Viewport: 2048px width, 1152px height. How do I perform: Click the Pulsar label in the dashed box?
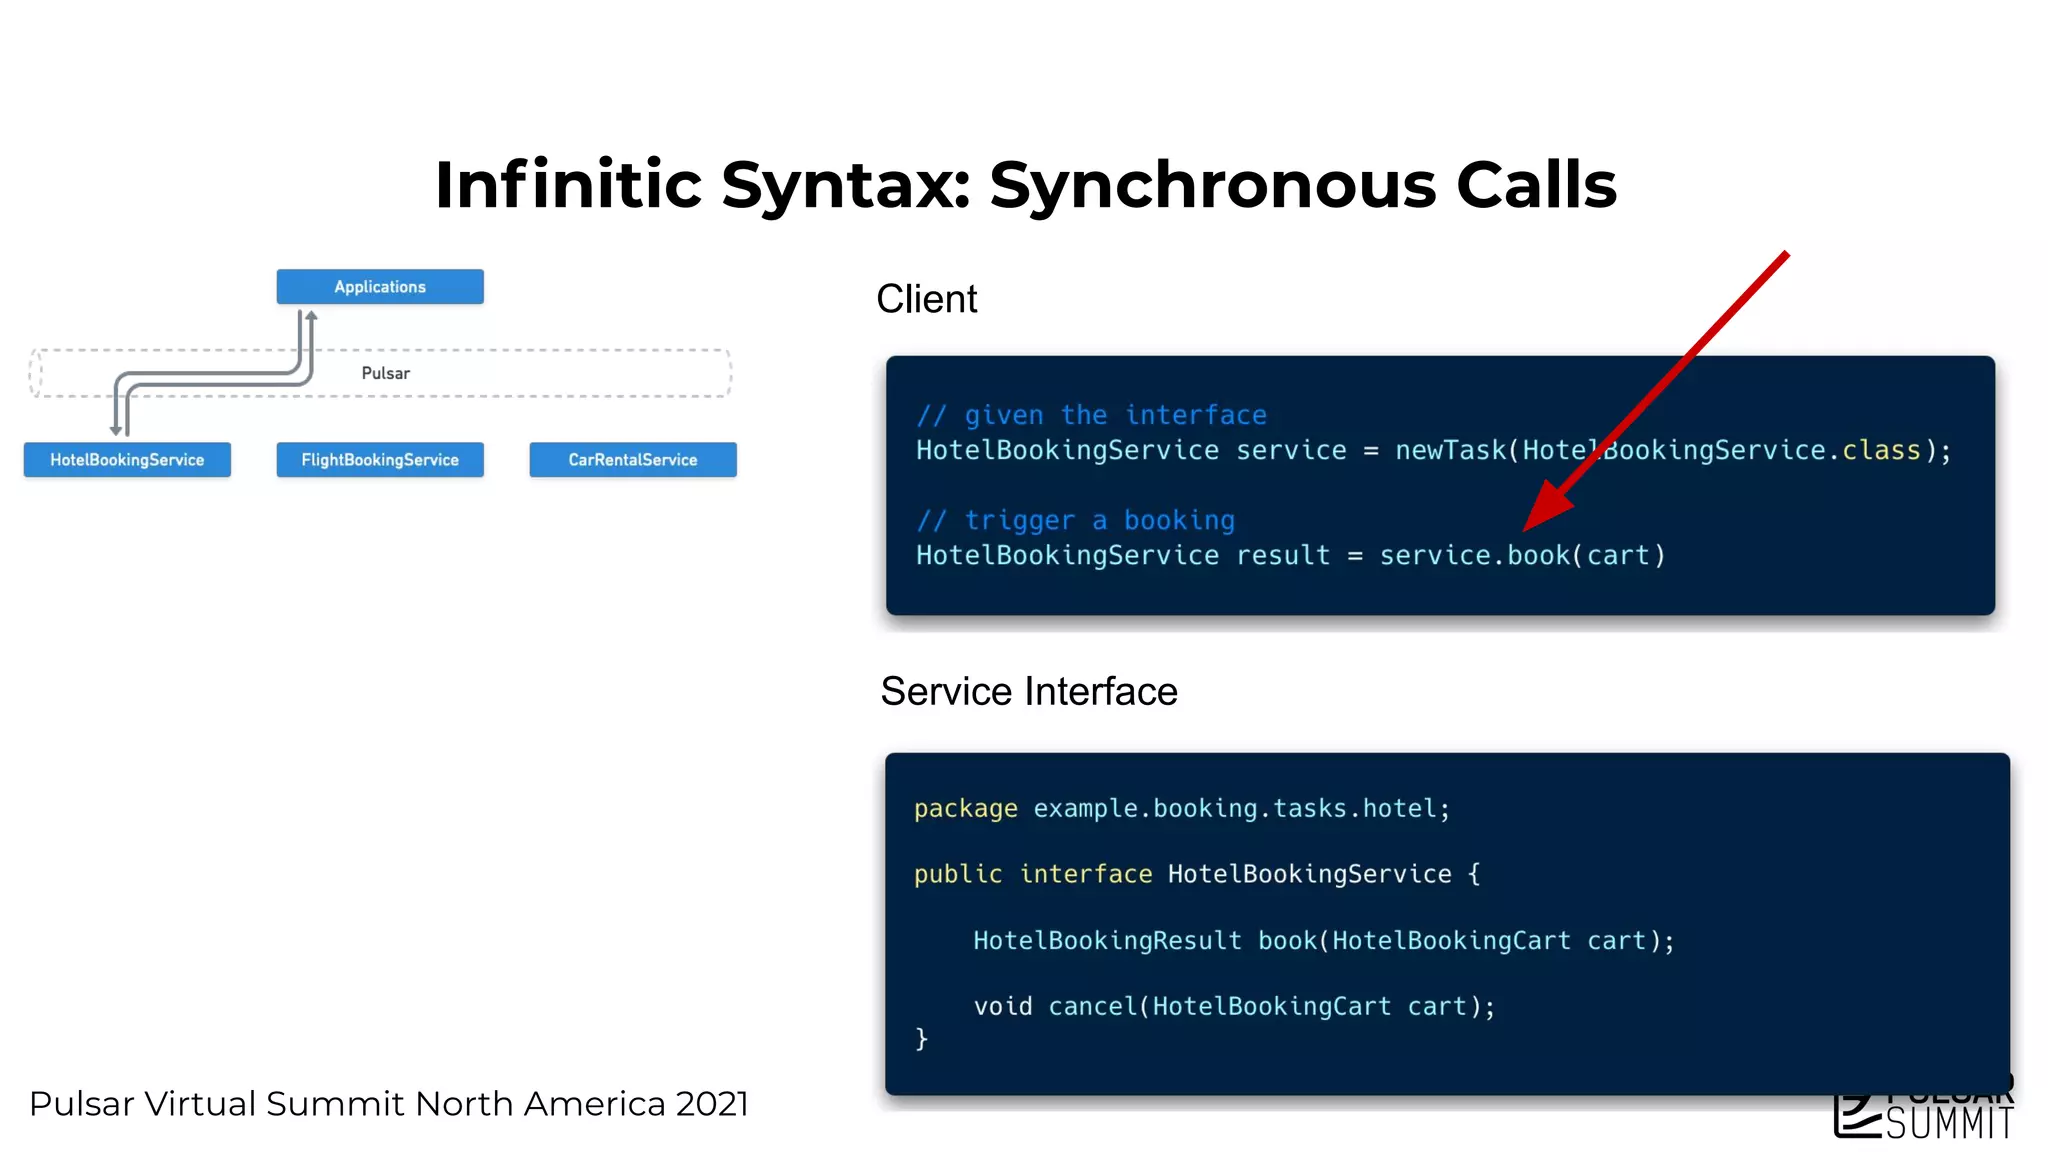click(x=386, y=373)
